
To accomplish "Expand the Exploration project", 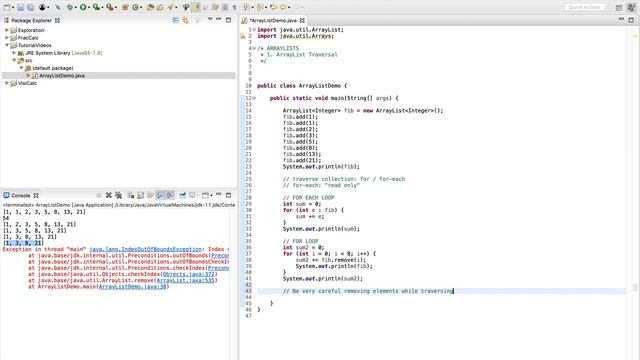I will click(7, 30).
